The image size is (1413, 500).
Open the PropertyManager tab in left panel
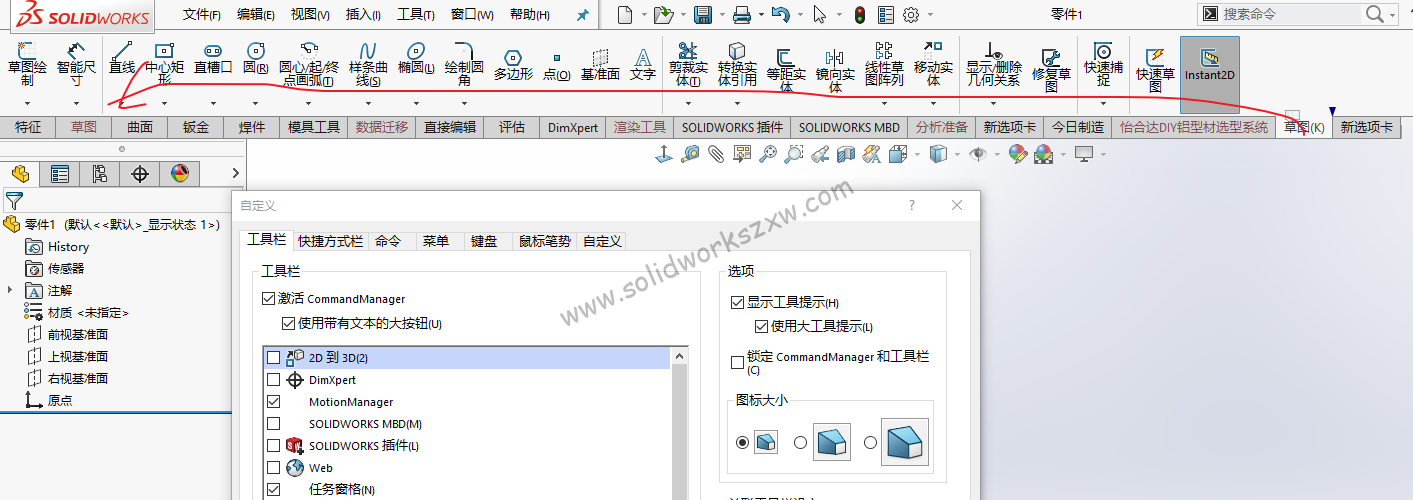coord(60,174)
